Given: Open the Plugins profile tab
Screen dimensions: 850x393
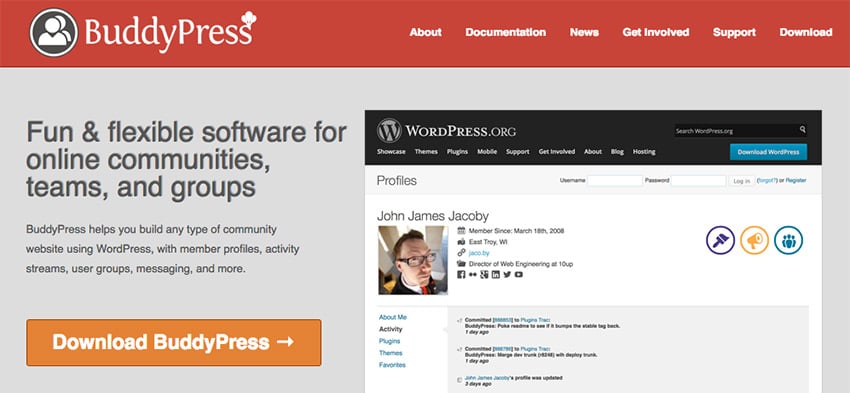Looking at the screenshot, I should 390,341.
